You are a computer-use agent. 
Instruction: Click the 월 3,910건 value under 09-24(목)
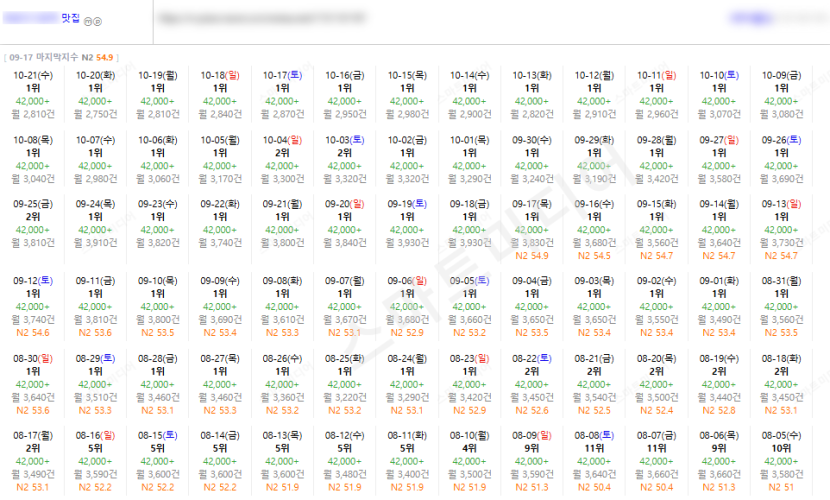pos(95,243)
